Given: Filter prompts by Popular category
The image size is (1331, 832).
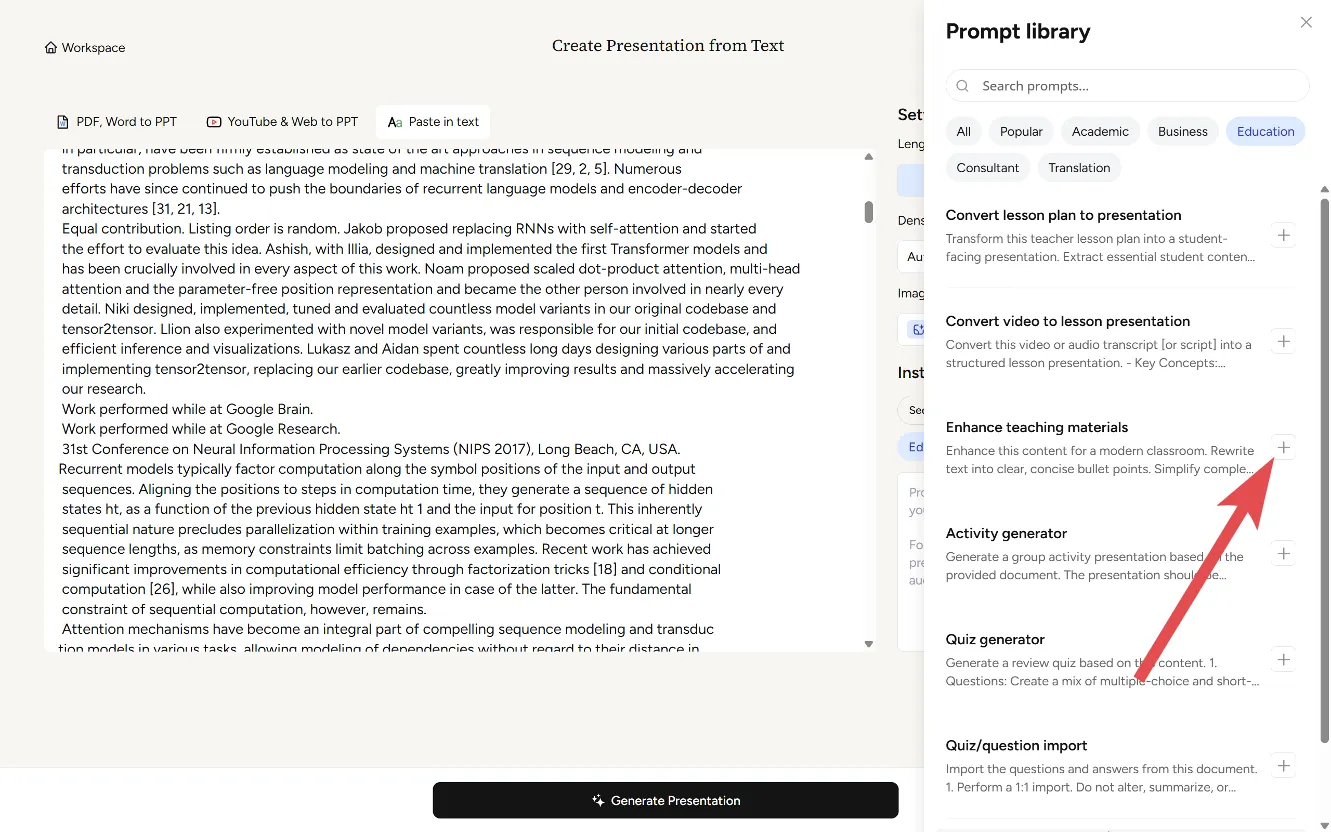Looking at the screenshot, I should tap(1021, 131).
